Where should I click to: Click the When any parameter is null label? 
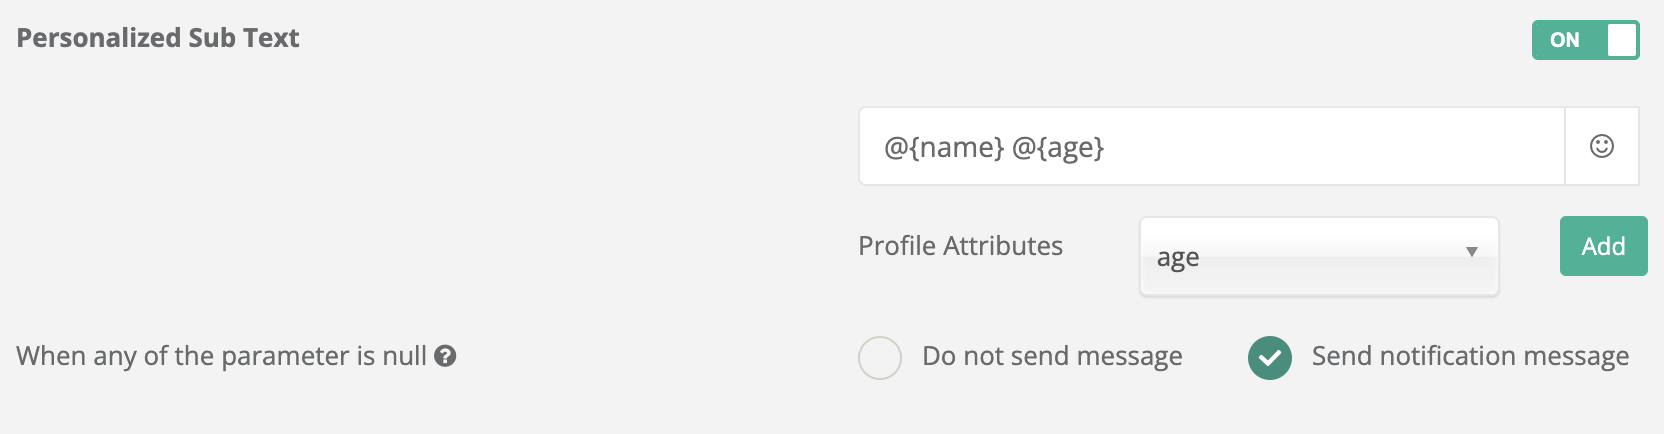(221, 356)
